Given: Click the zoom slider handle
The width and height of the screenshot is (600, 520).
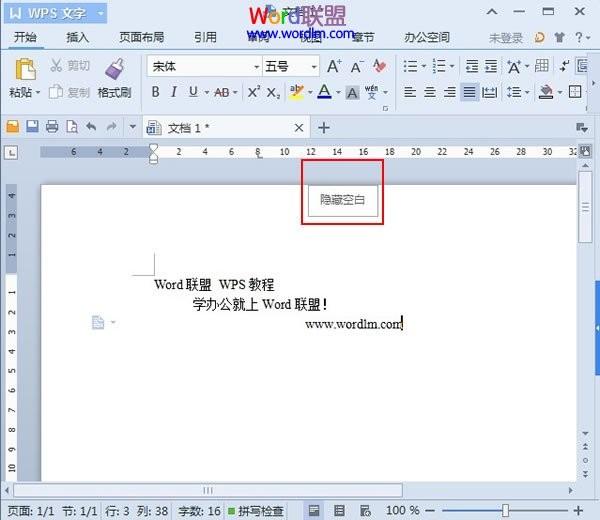Looking at the screenshot, I should (505, 510).
